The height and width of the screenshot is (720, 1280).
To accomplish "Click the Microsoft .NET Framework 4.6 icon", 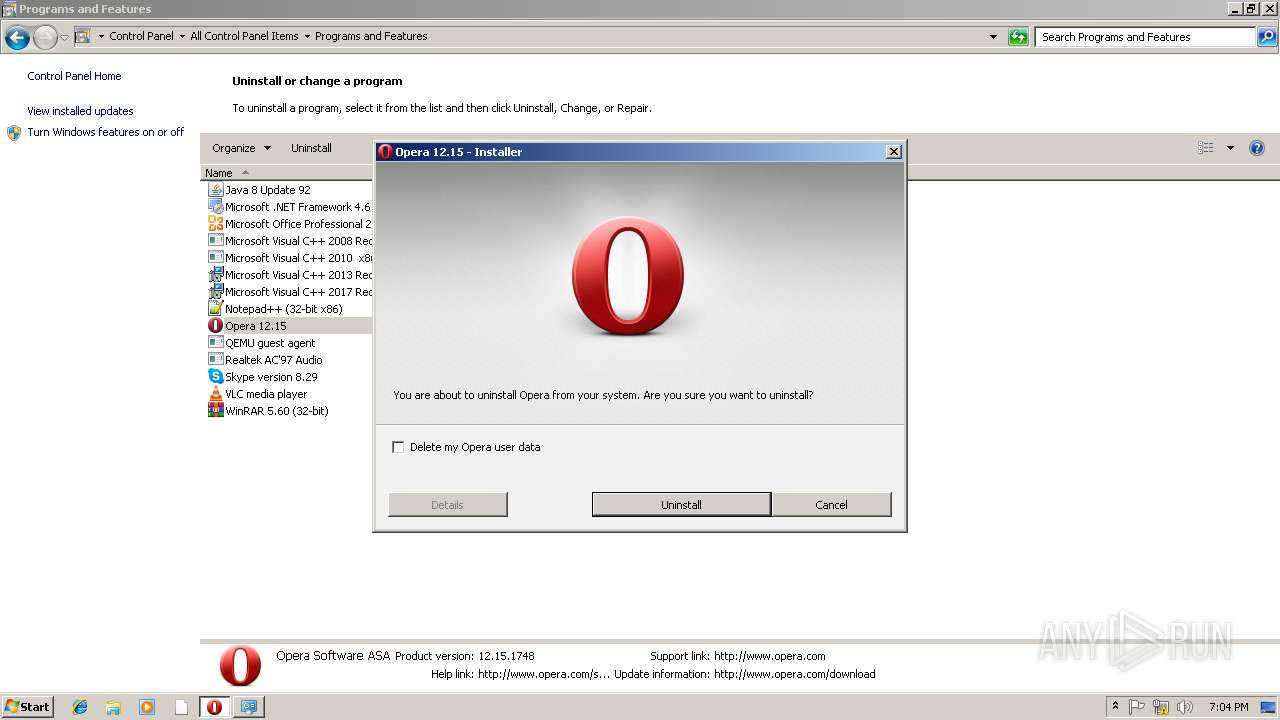I will click(x=215, y=207).
